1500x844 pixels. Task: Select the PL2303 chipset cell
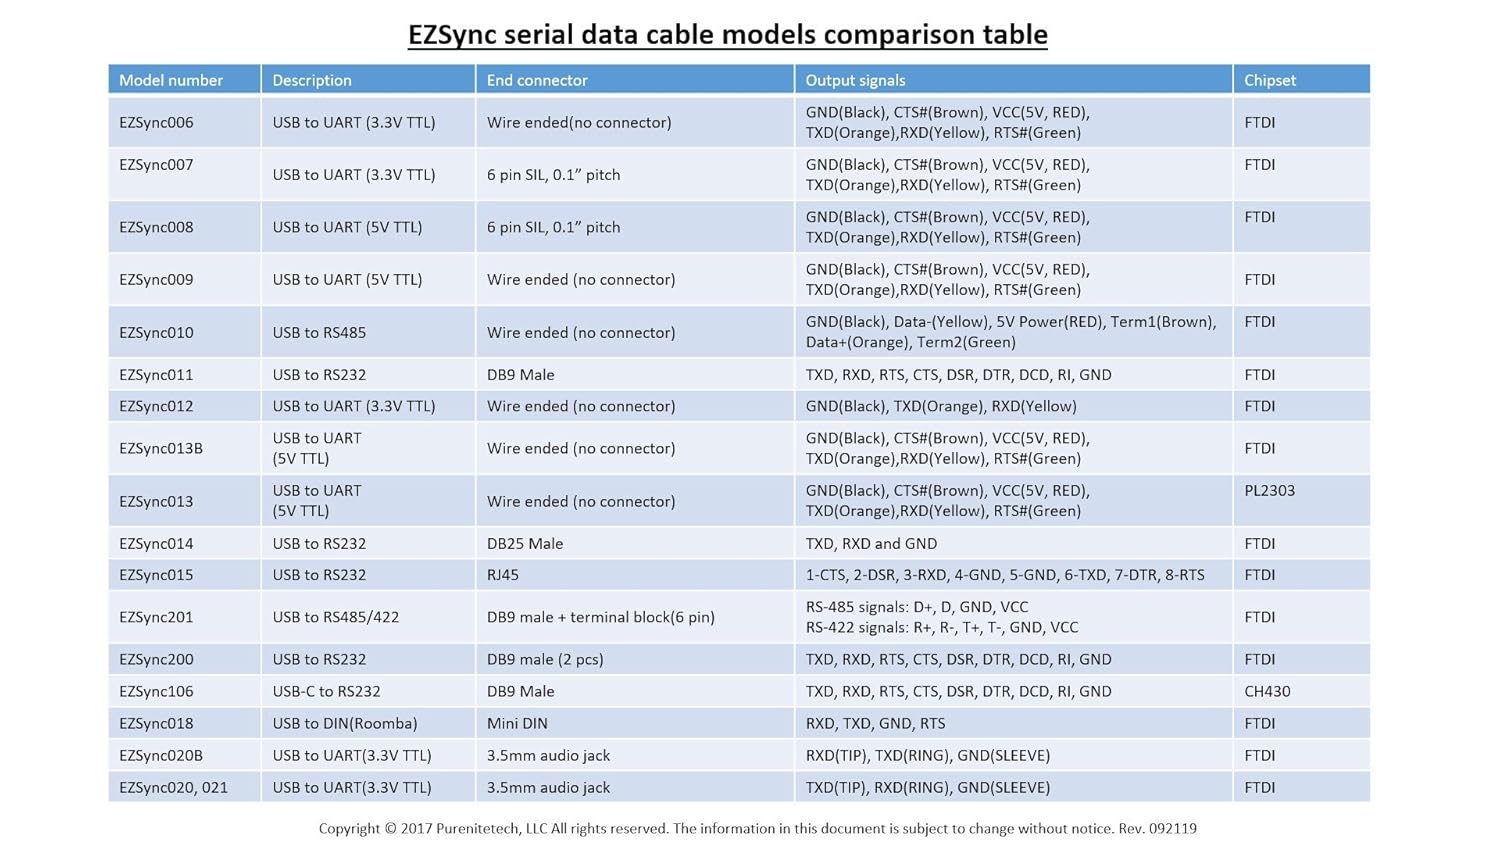(x=1269, y=491)
